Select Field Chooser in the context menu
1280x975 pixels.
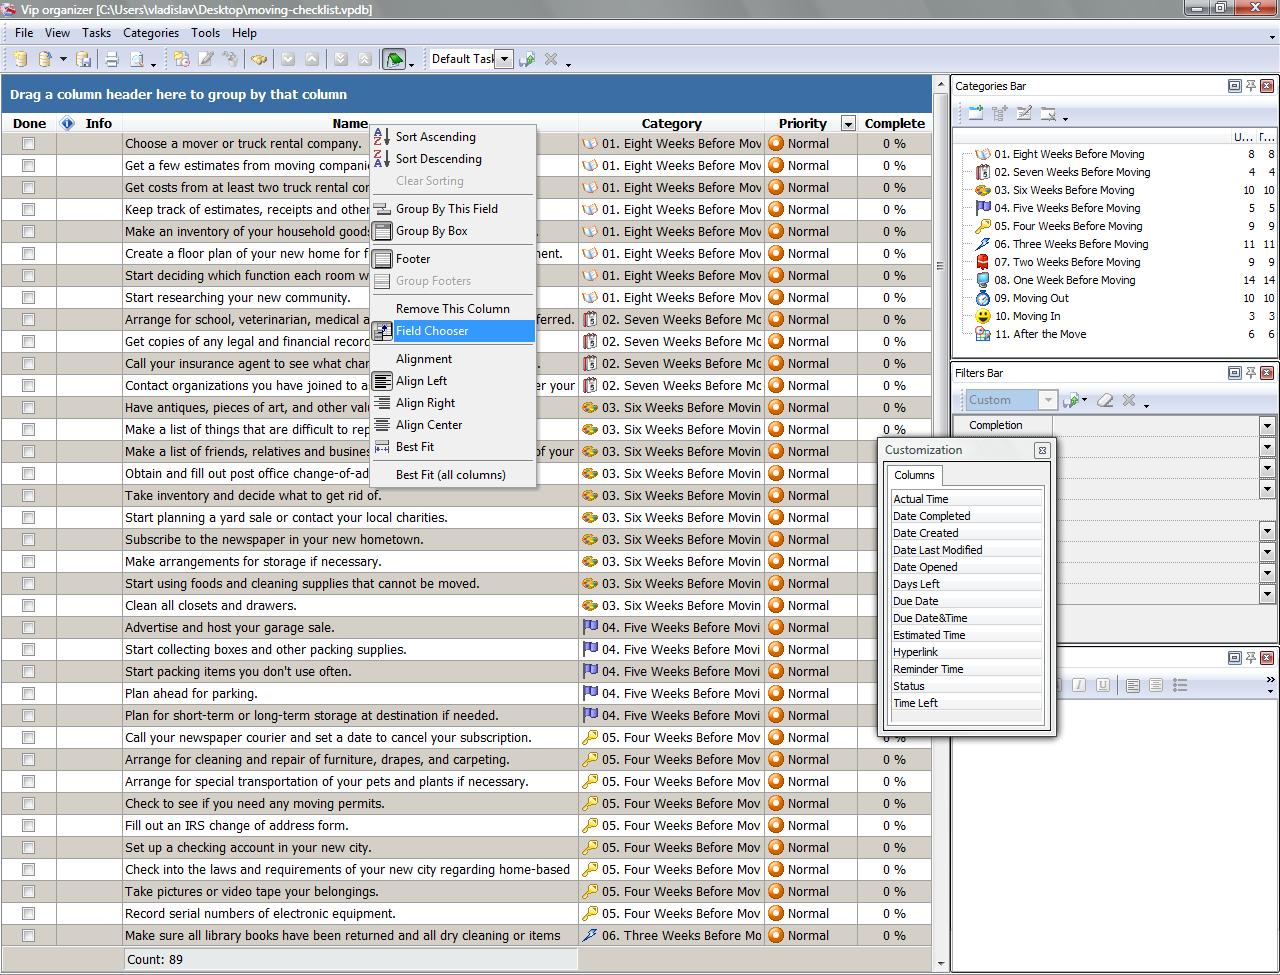click(x=432, y=331)
